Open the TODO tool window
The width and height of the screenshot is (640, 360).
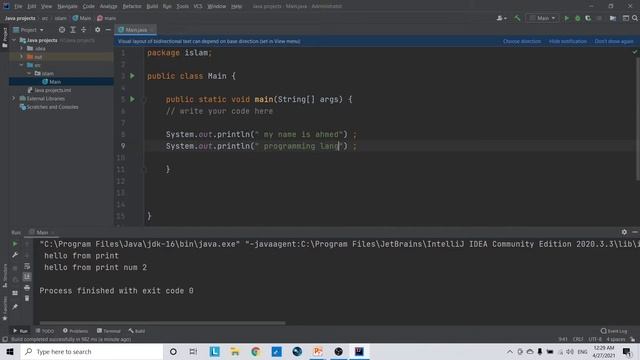point(45,331)
